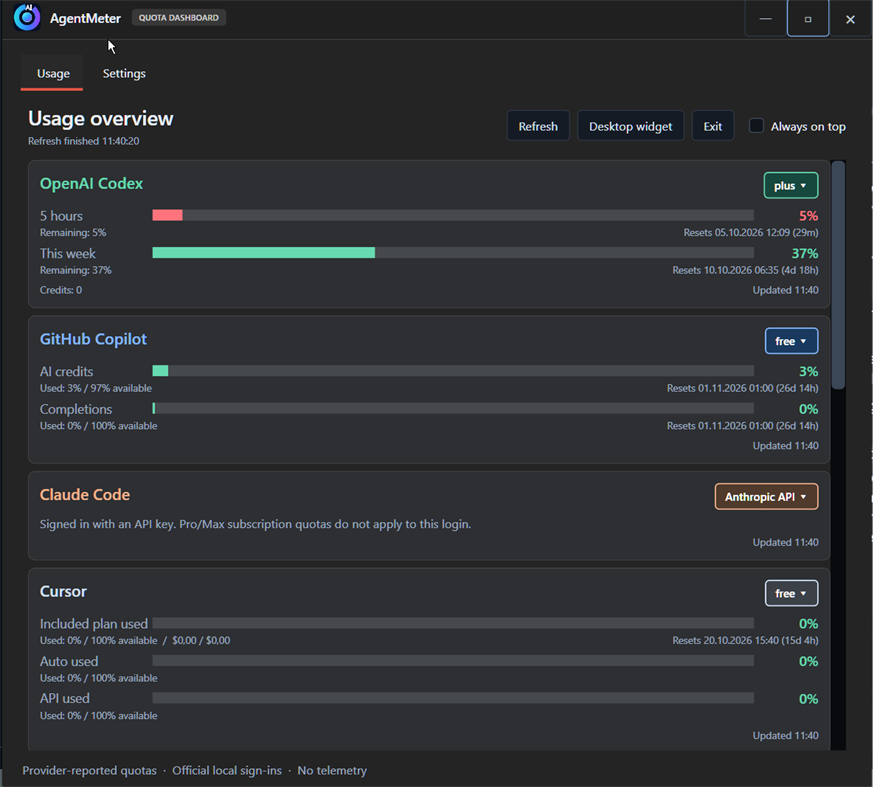Screen dimensions: 873x787
Task: Open the Desktop widget
Action: click(x=630, y=126)
